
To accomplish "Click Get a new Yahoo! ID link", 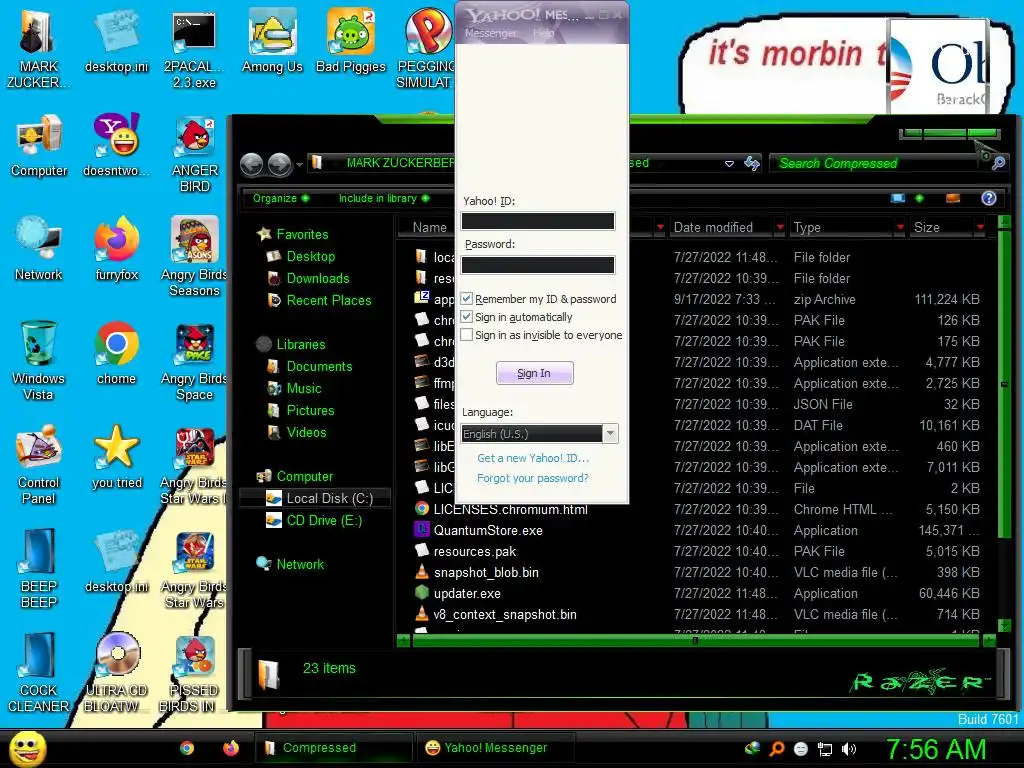I will [533, 458].
